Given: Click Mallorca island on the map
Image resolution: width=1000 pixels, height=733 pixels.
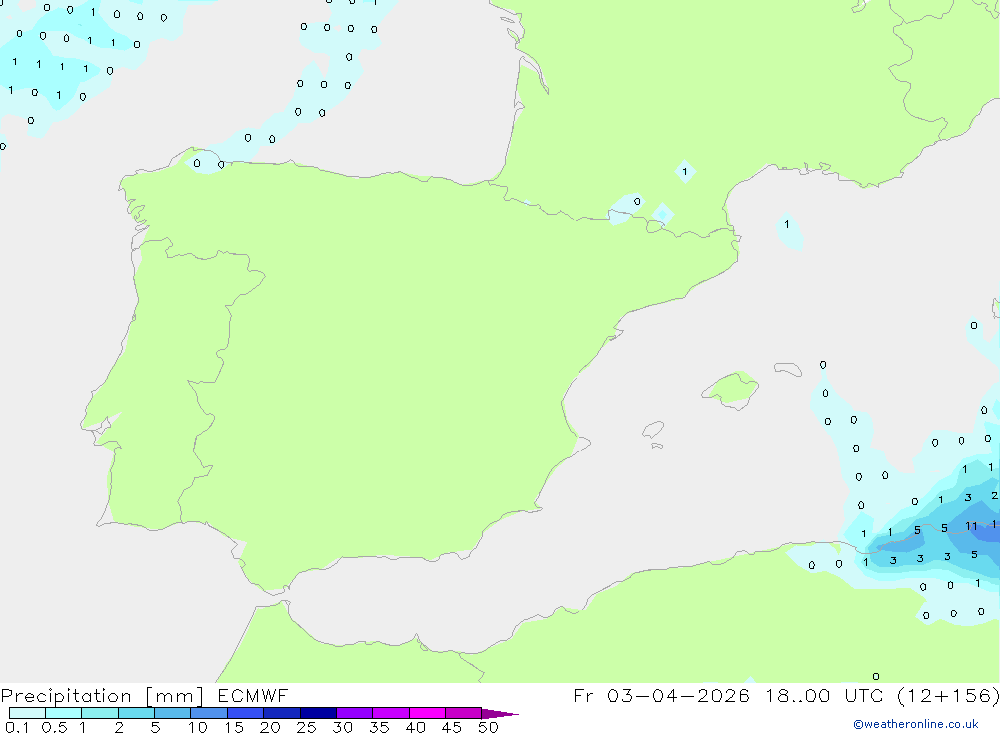Looking at the screenshot, I should tap(731, 389).
